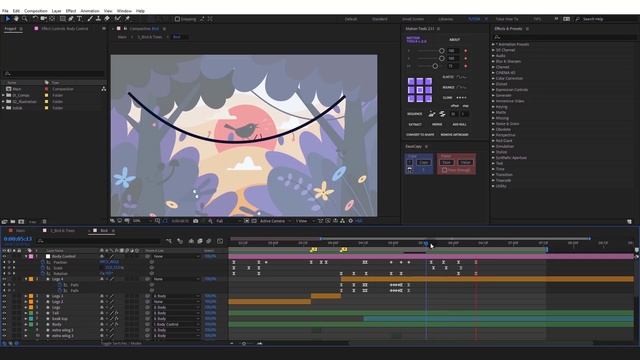This screenshot has width=640, height=360.
Task: Hide the Body Control layer eye
Action: click(x=4, y=256)
